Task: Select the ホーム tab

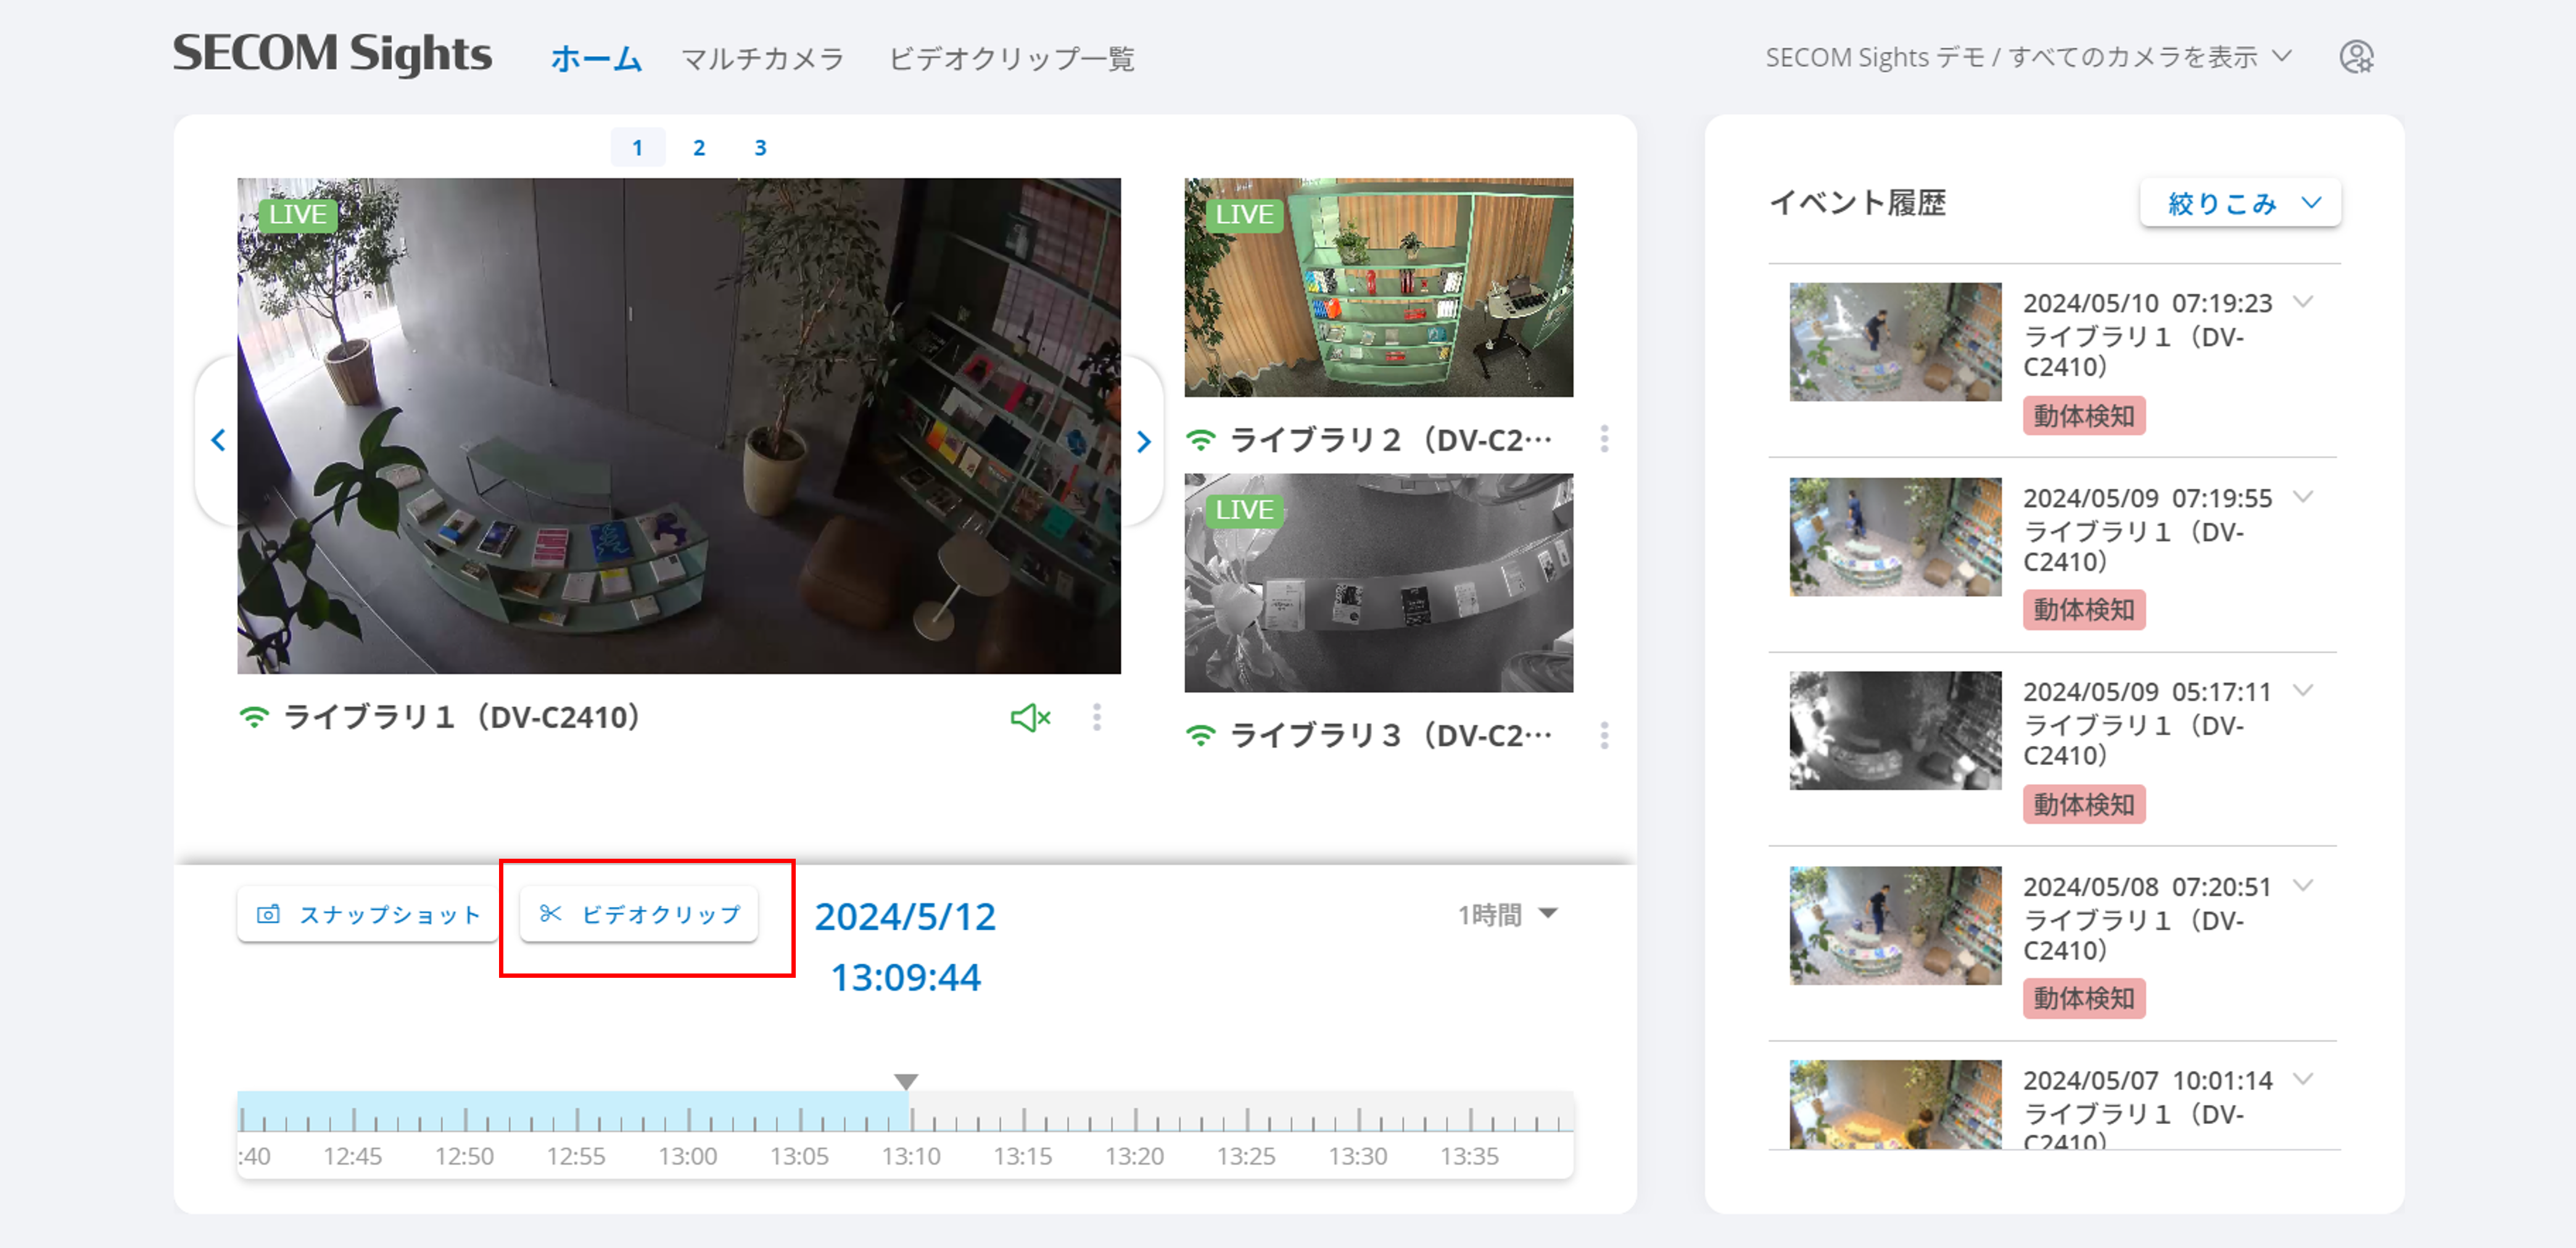Action: (596, 58)
